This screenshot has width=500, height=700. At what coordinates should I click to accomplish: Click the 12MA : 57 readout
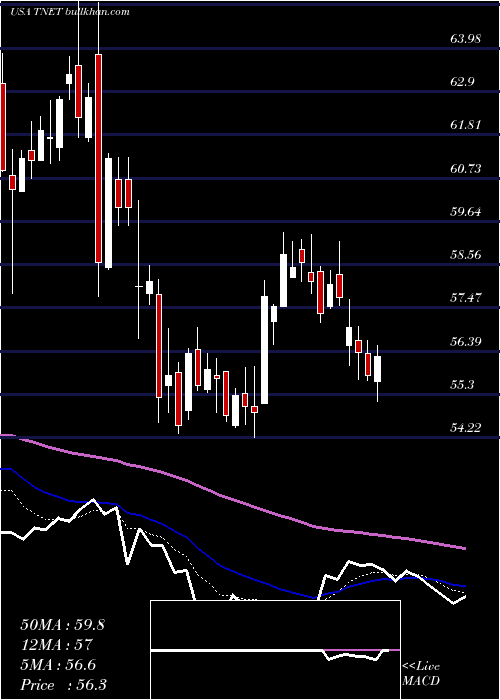click(56, 645)
